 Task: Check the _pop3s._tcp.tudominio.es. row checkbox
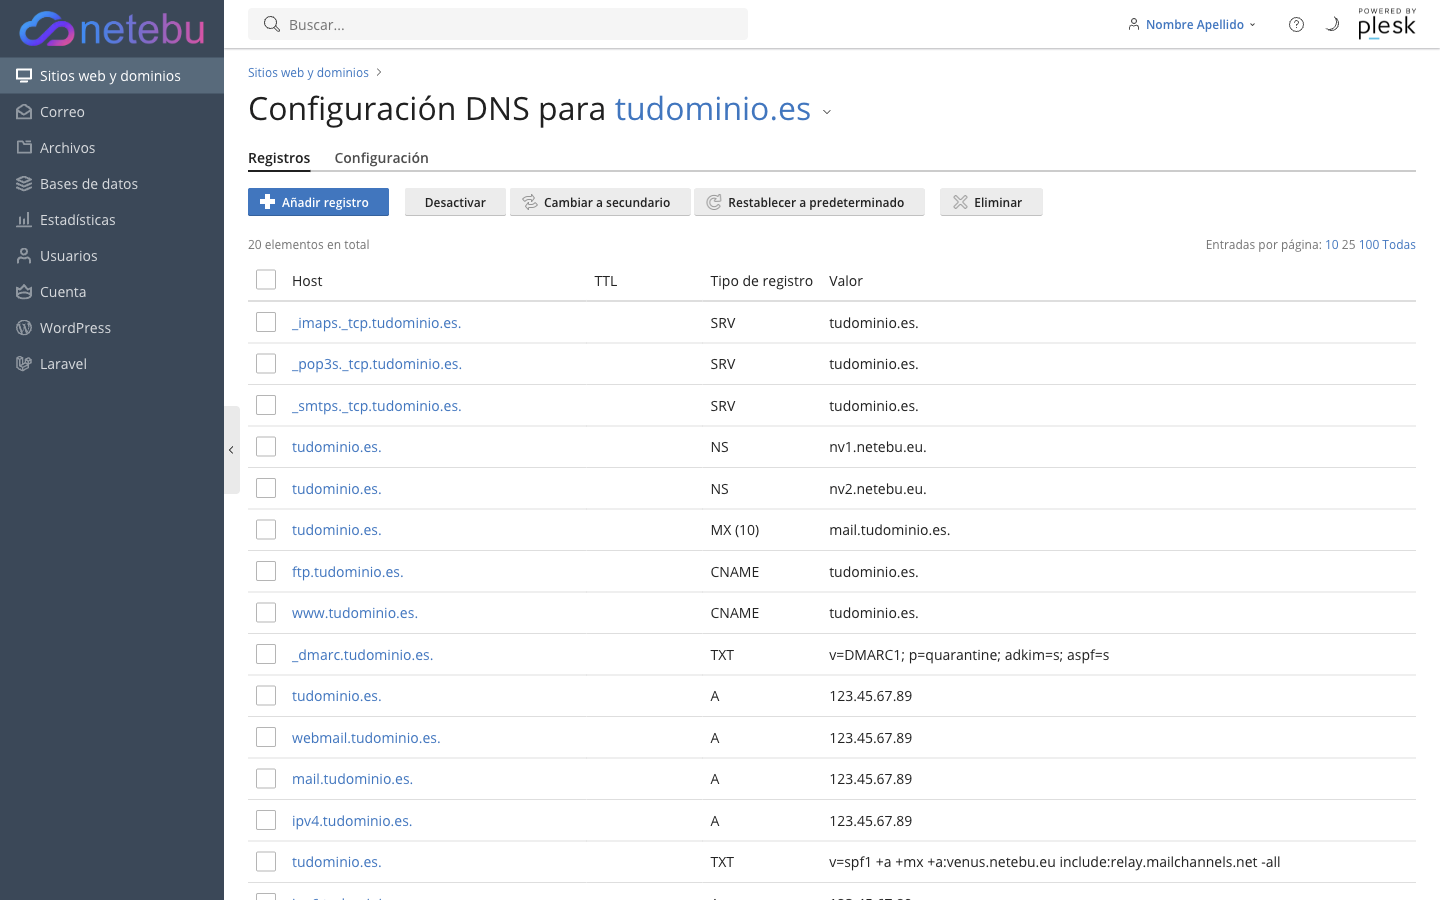point(266,363)
